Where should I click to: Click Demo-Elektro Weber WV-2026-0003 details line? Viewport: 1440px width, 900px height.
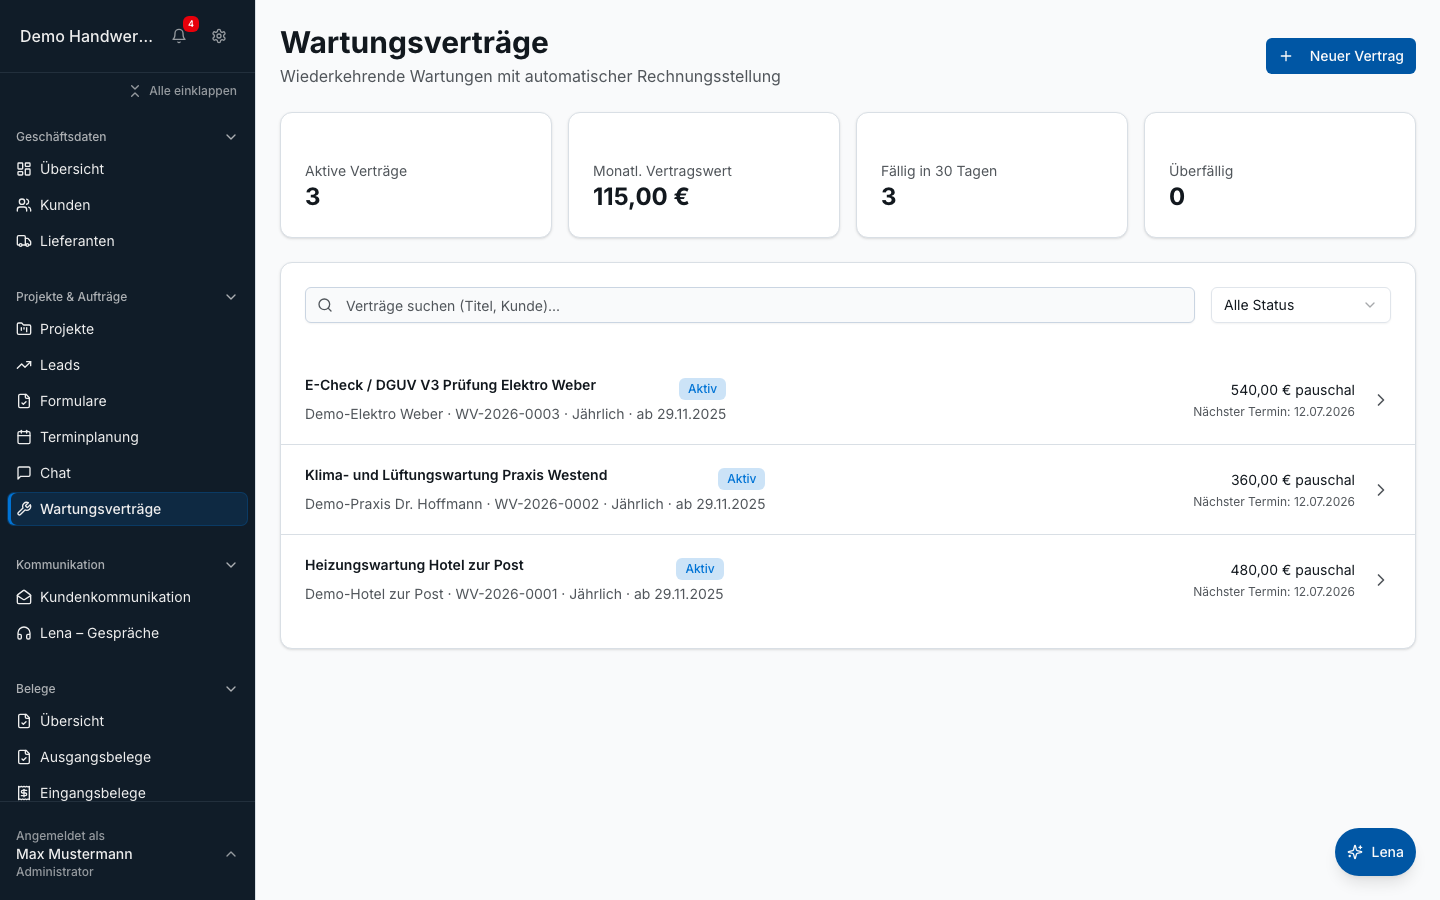pyautogui.click(x=515, y=414)
